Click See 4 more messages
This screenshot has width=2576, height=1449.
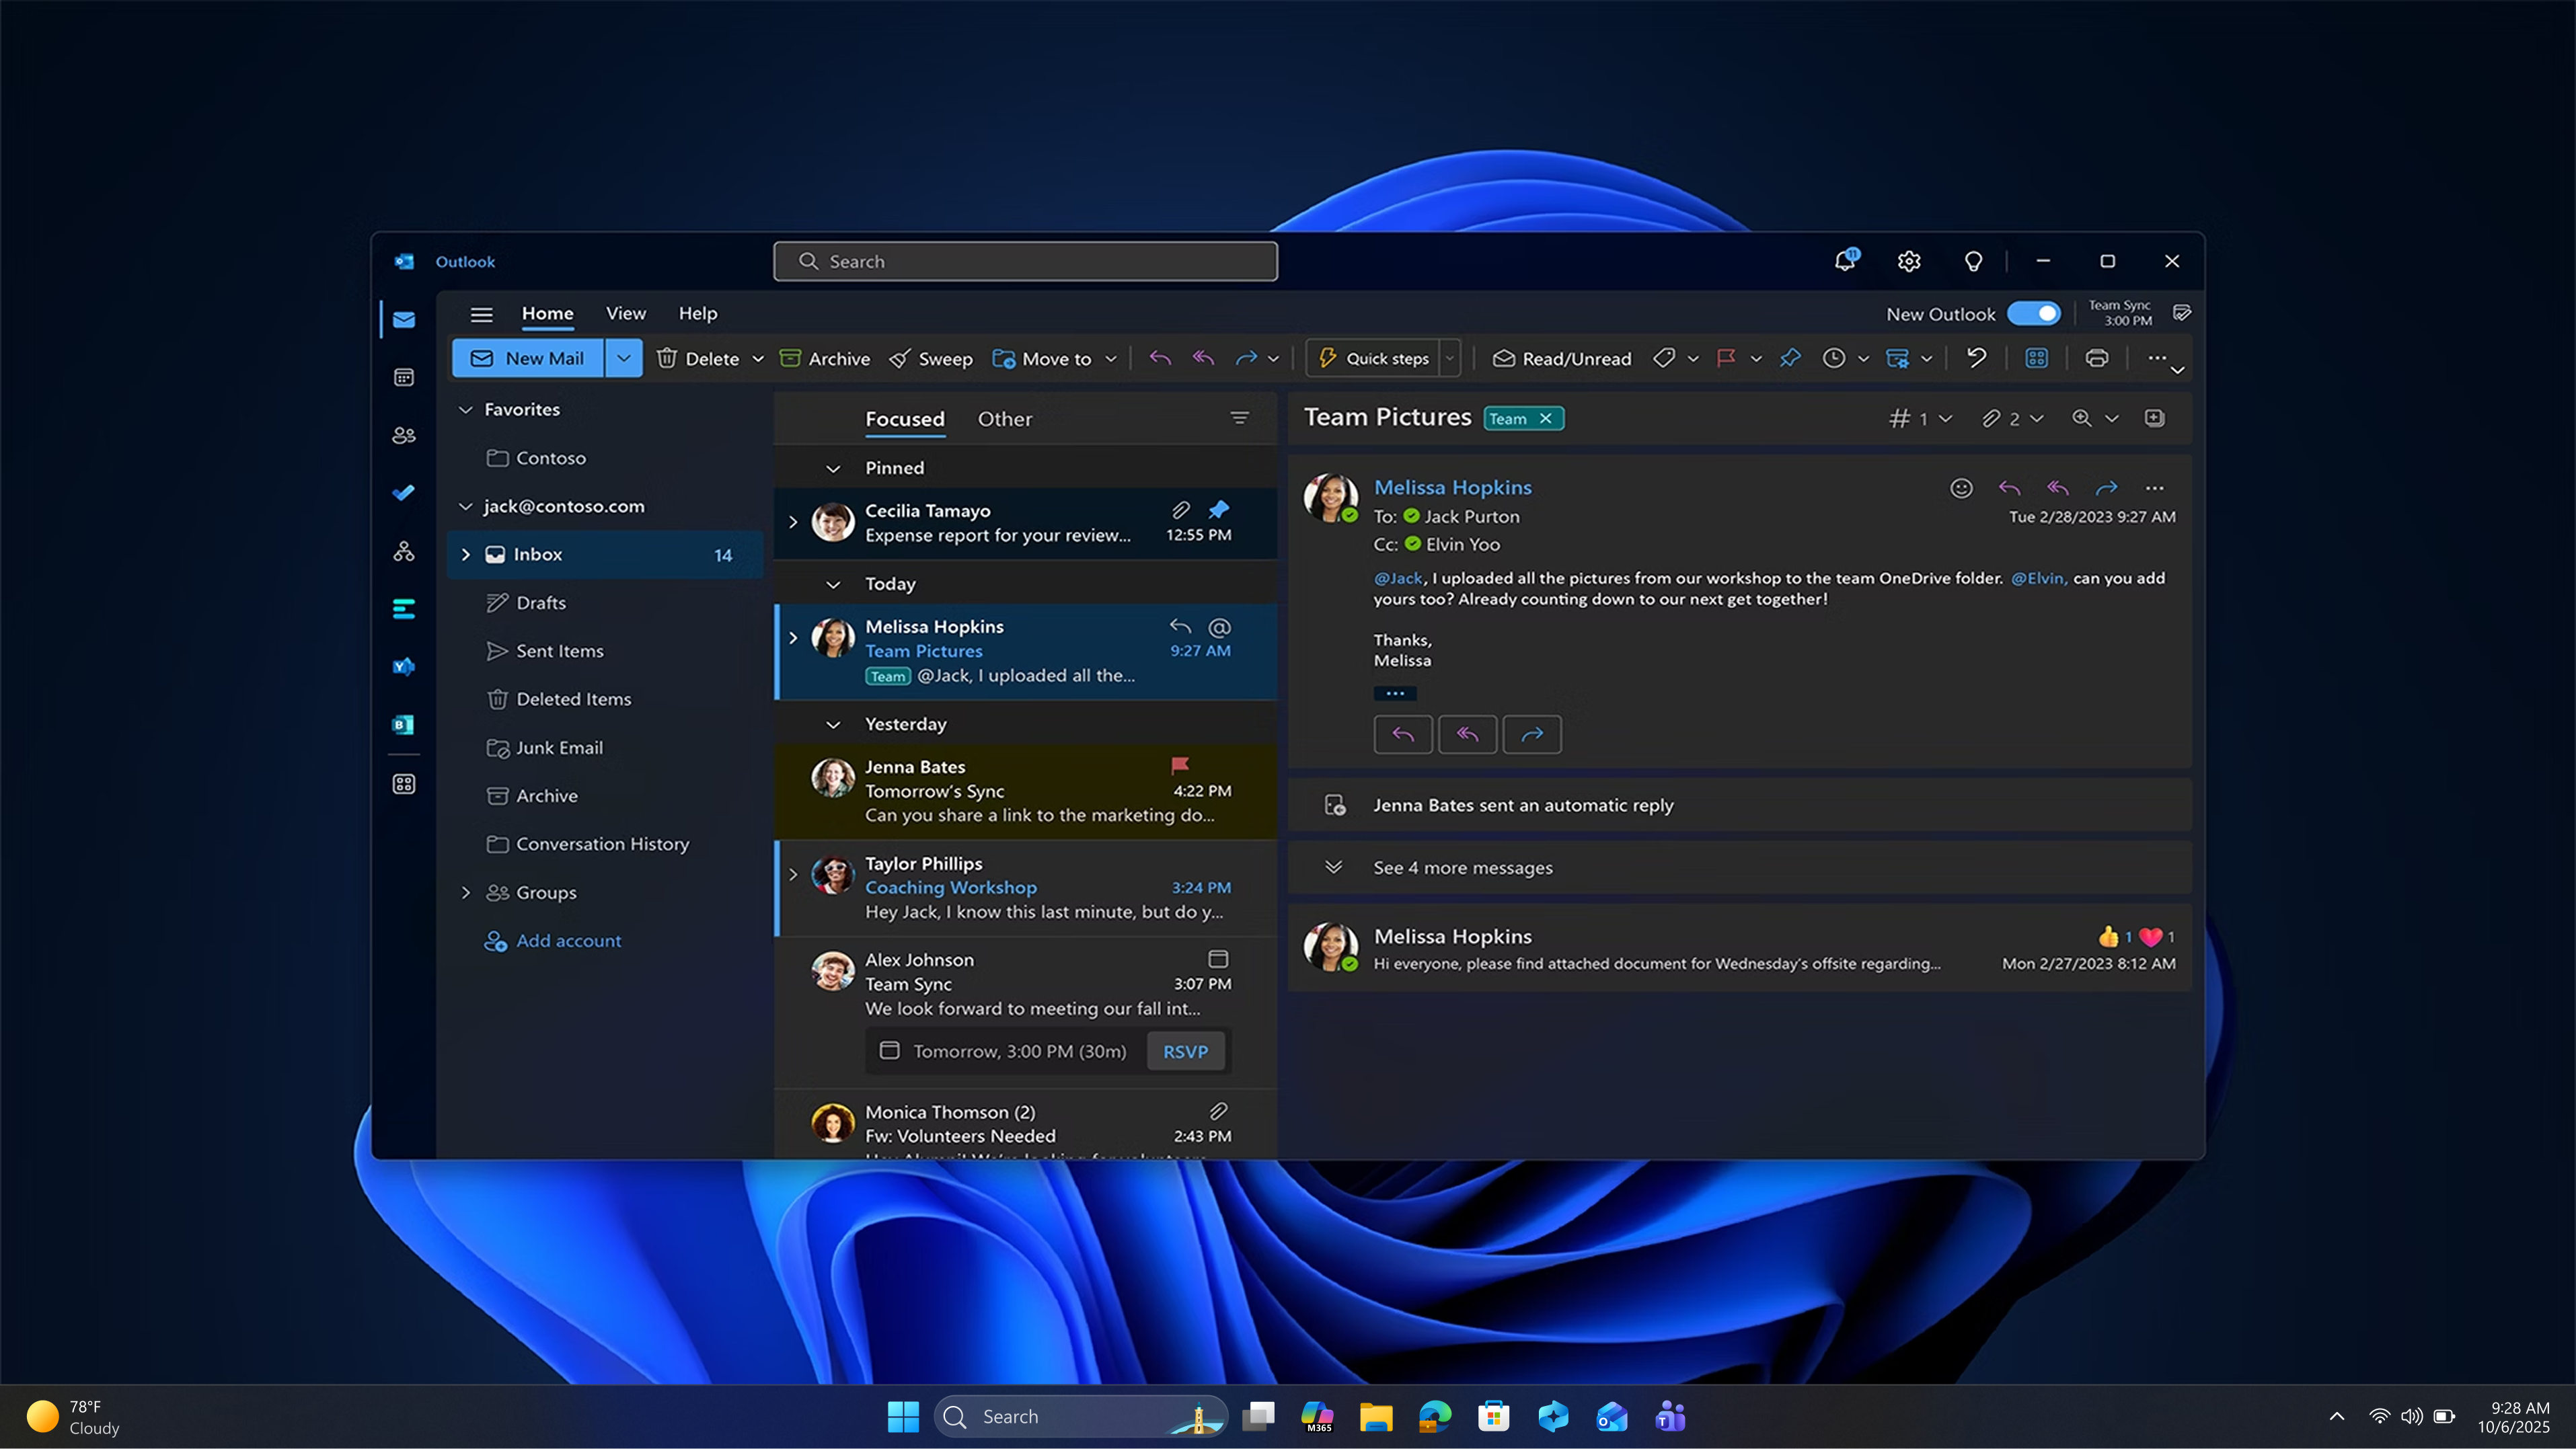pyautogui.click(x=1463, y=867)
